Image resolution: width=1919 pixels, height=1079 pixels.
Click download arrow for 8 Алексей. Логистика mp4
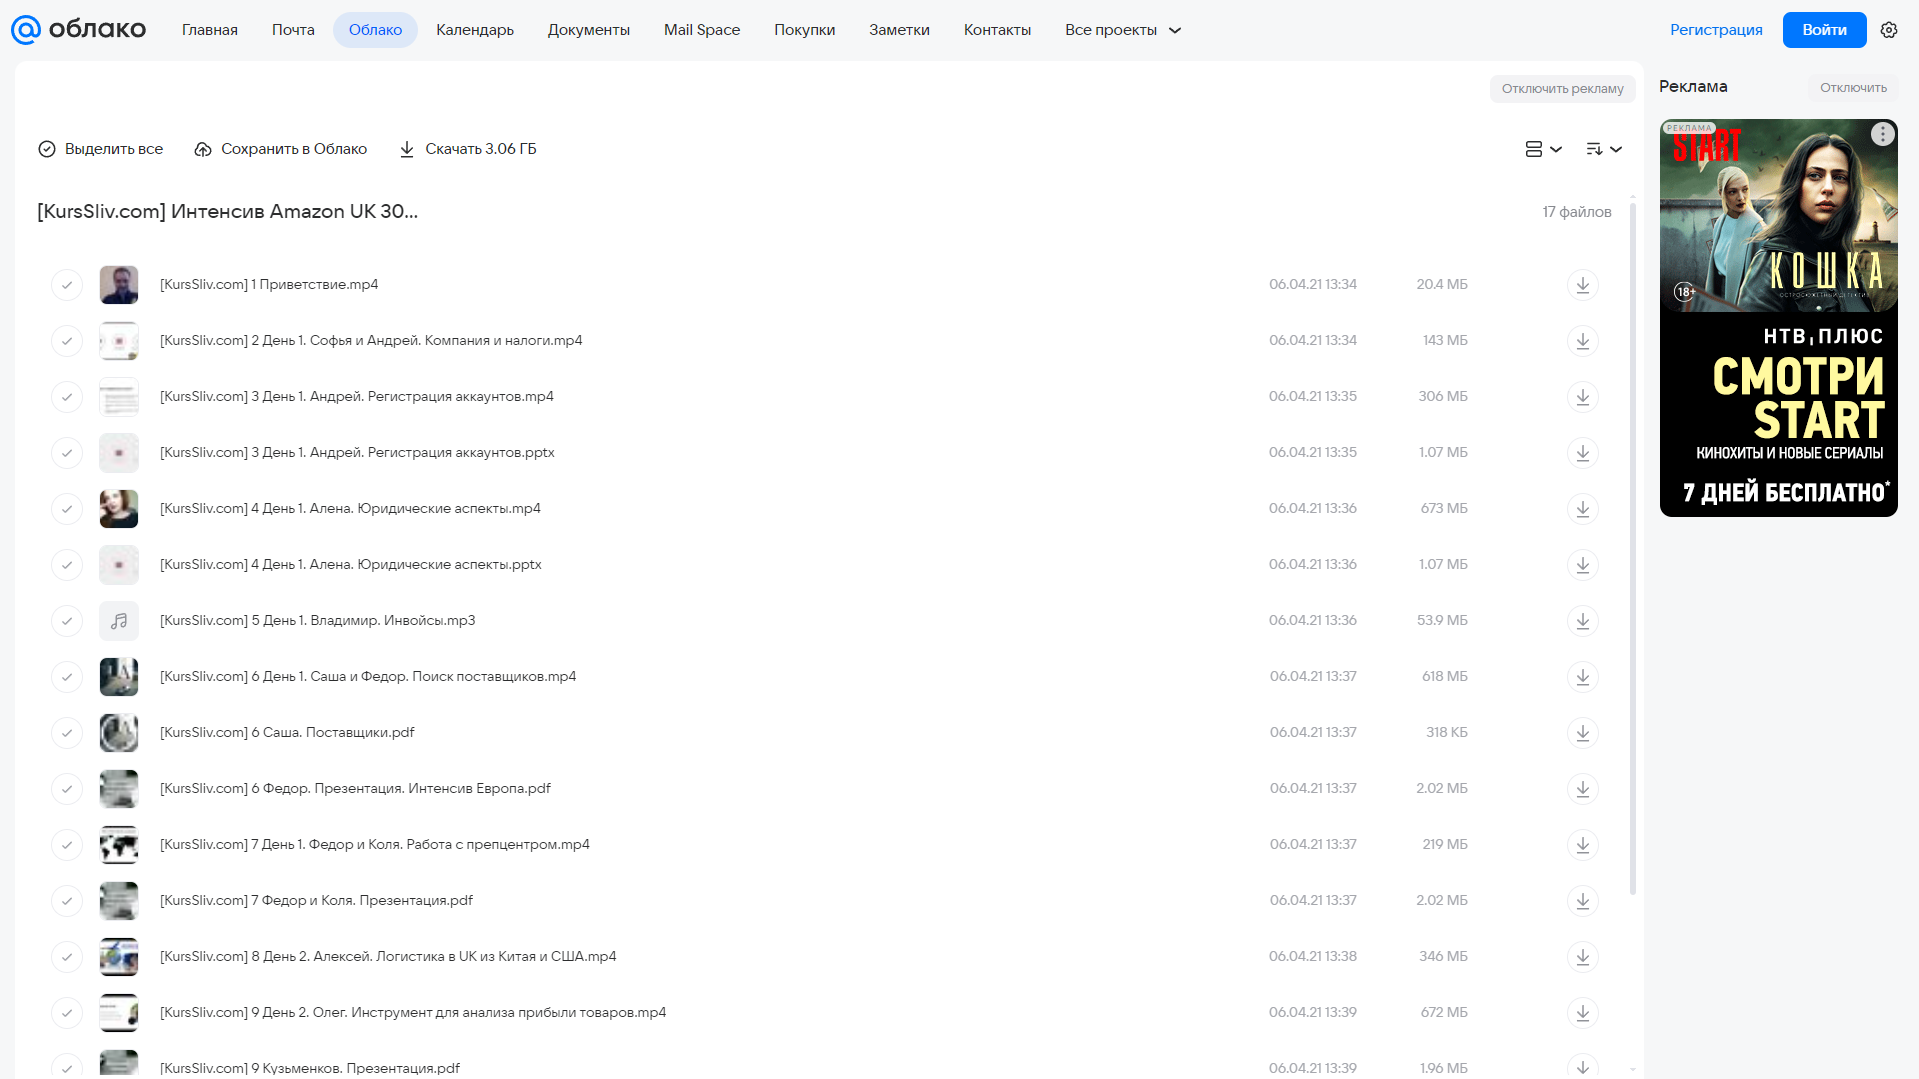coord(1582,957)
